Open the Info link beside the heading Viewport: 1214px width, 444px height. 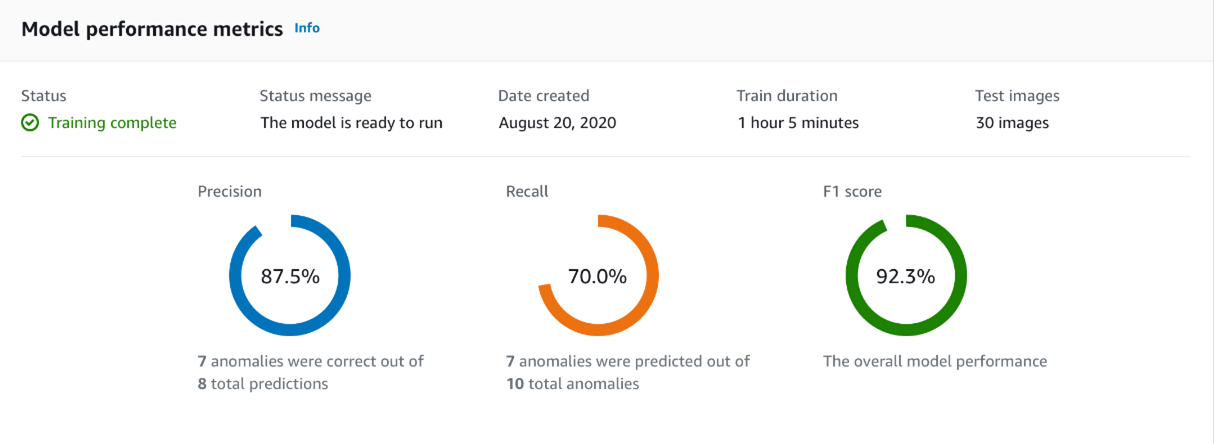(x=307, y=28)
